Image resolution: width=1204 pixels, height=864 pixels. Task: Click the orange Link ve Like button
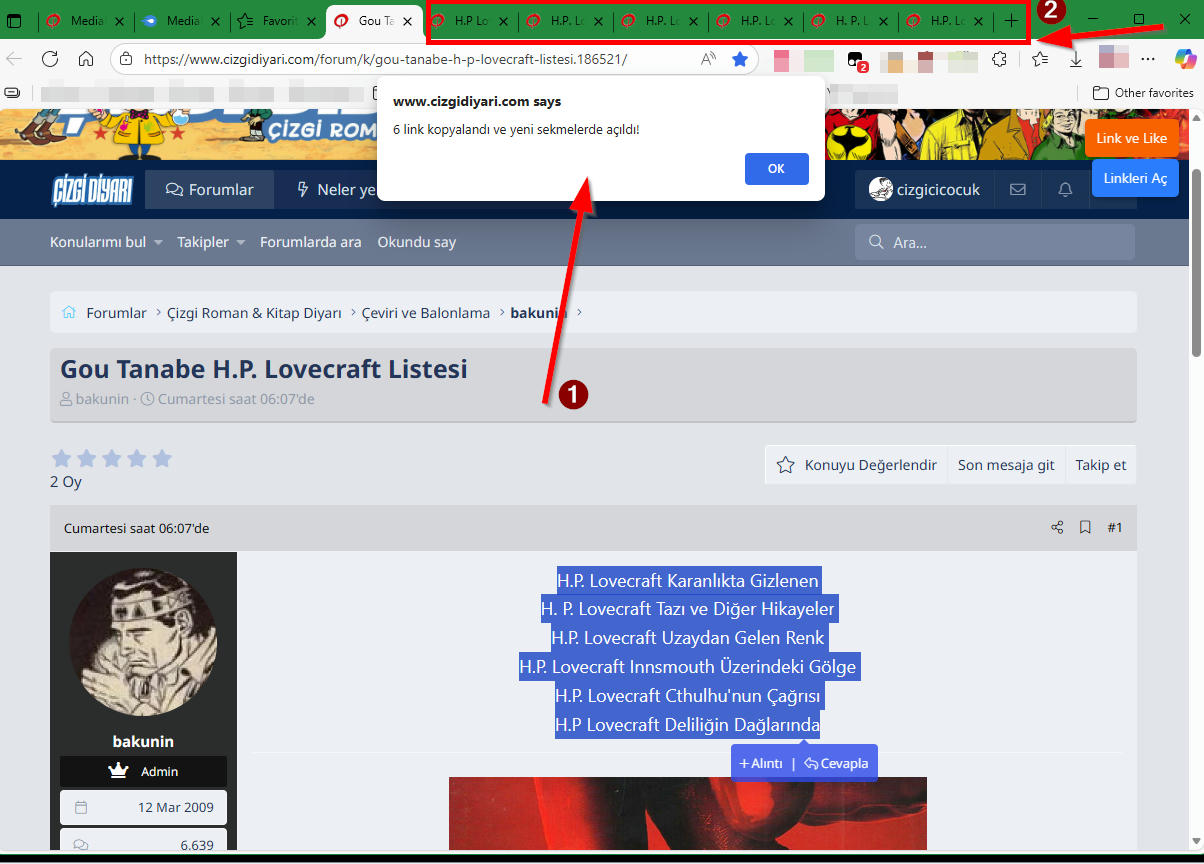coord(1131,138)
